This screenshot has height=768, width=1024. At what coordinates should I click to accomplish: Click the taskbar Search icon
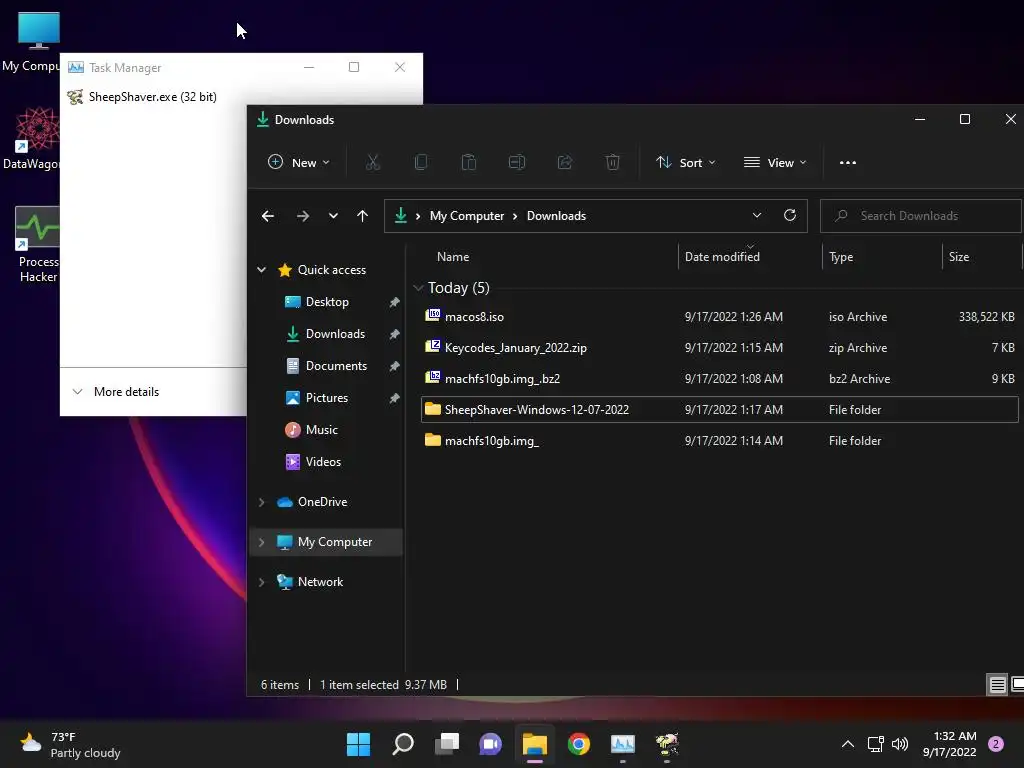coord(403,744)
